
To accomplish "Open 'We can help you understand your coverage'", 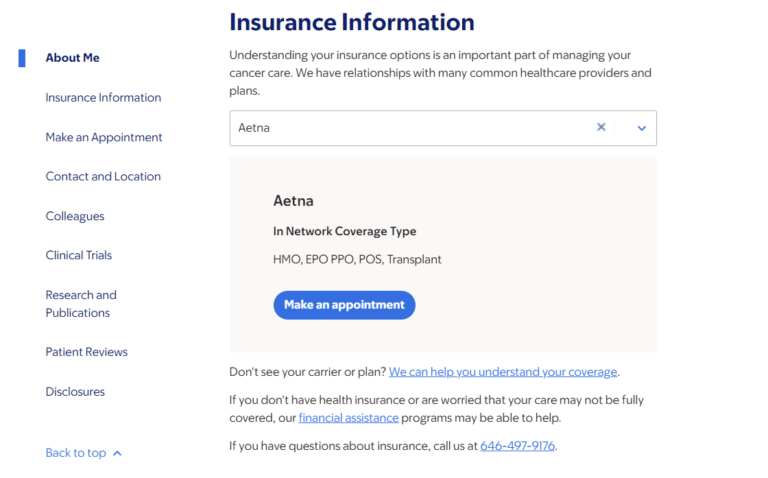I will point(503,372).
